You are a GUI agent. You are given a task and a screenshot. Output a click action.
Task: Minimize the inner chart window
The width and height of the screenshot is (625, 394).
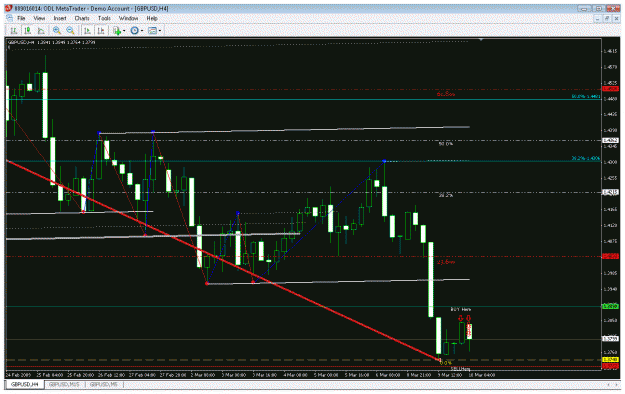tap(598, 18)
